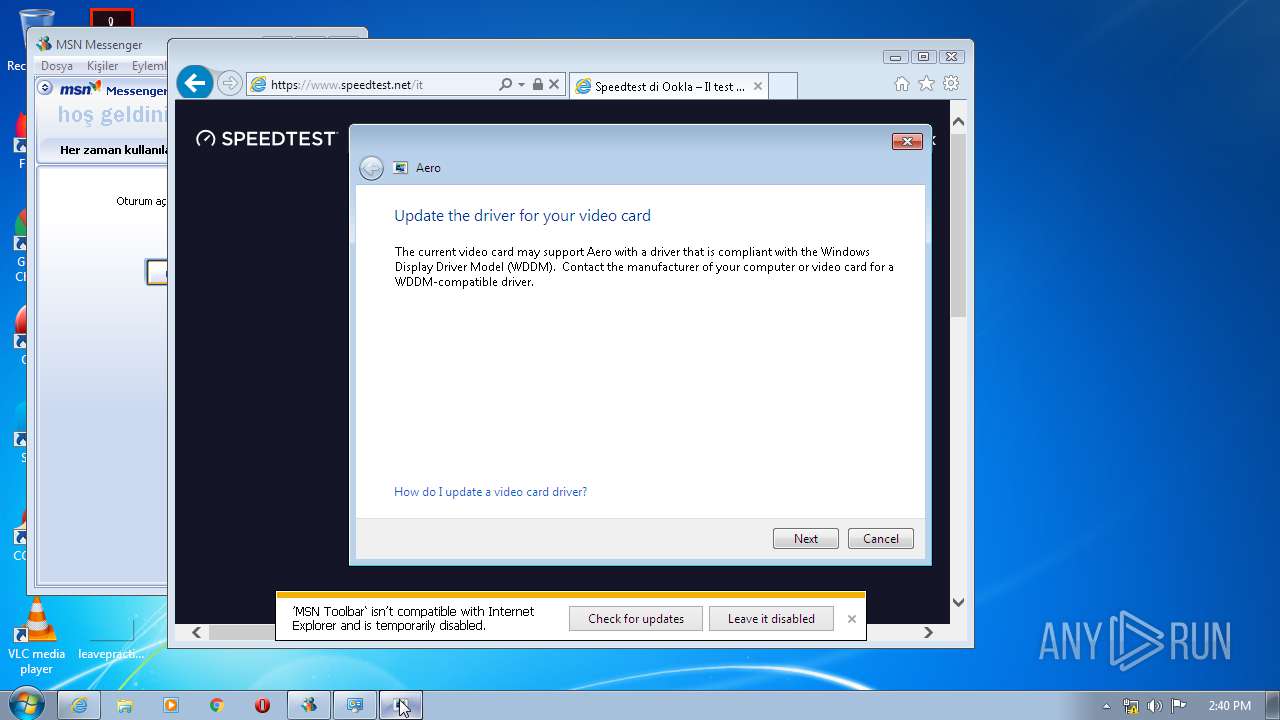Open VLC media player desktop shortcut
Image resolution: width=1280 pixels, height=720 pixels.
pyautogui.click(x=37, y=636)
